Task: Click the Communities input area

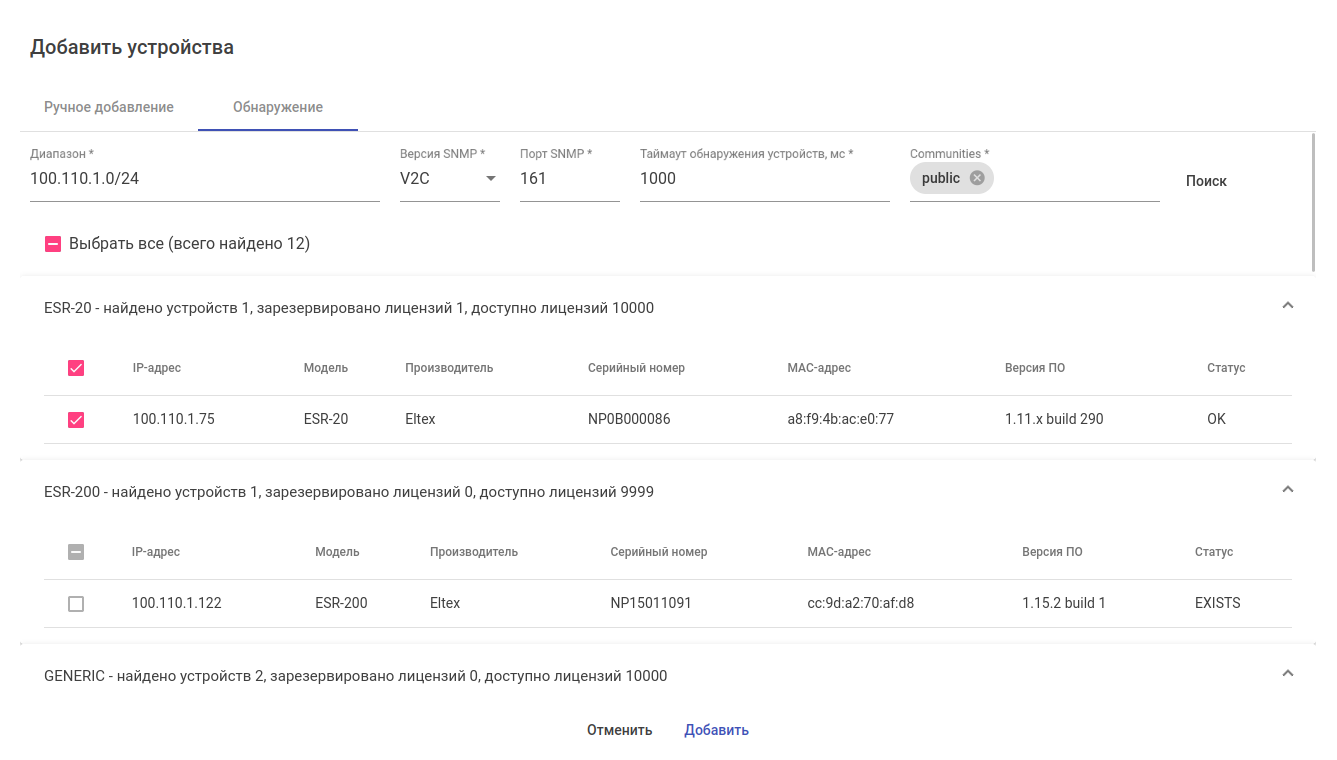Action: tap(1075, 179)
